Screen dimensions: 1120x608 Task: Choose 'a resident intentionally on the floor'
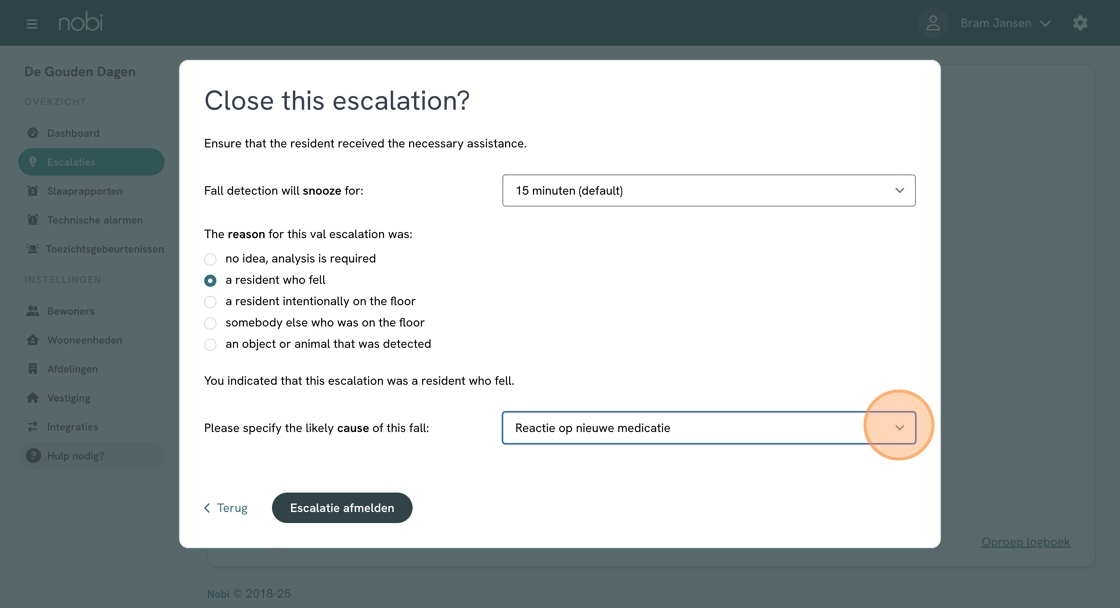pos(210,302)
